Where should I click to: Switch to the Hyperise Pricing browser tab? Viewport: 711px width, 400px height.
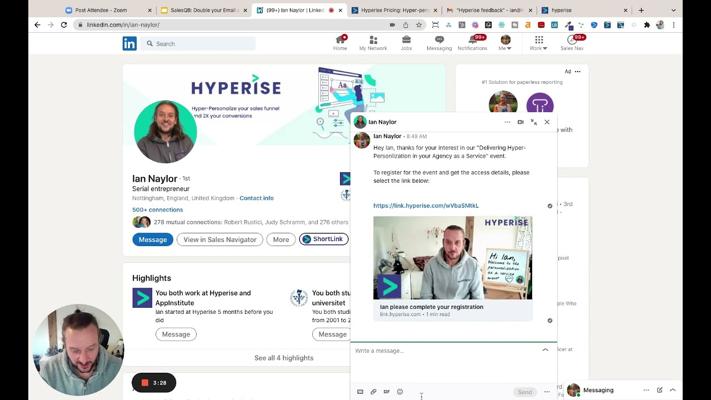[x=391, y=10]
